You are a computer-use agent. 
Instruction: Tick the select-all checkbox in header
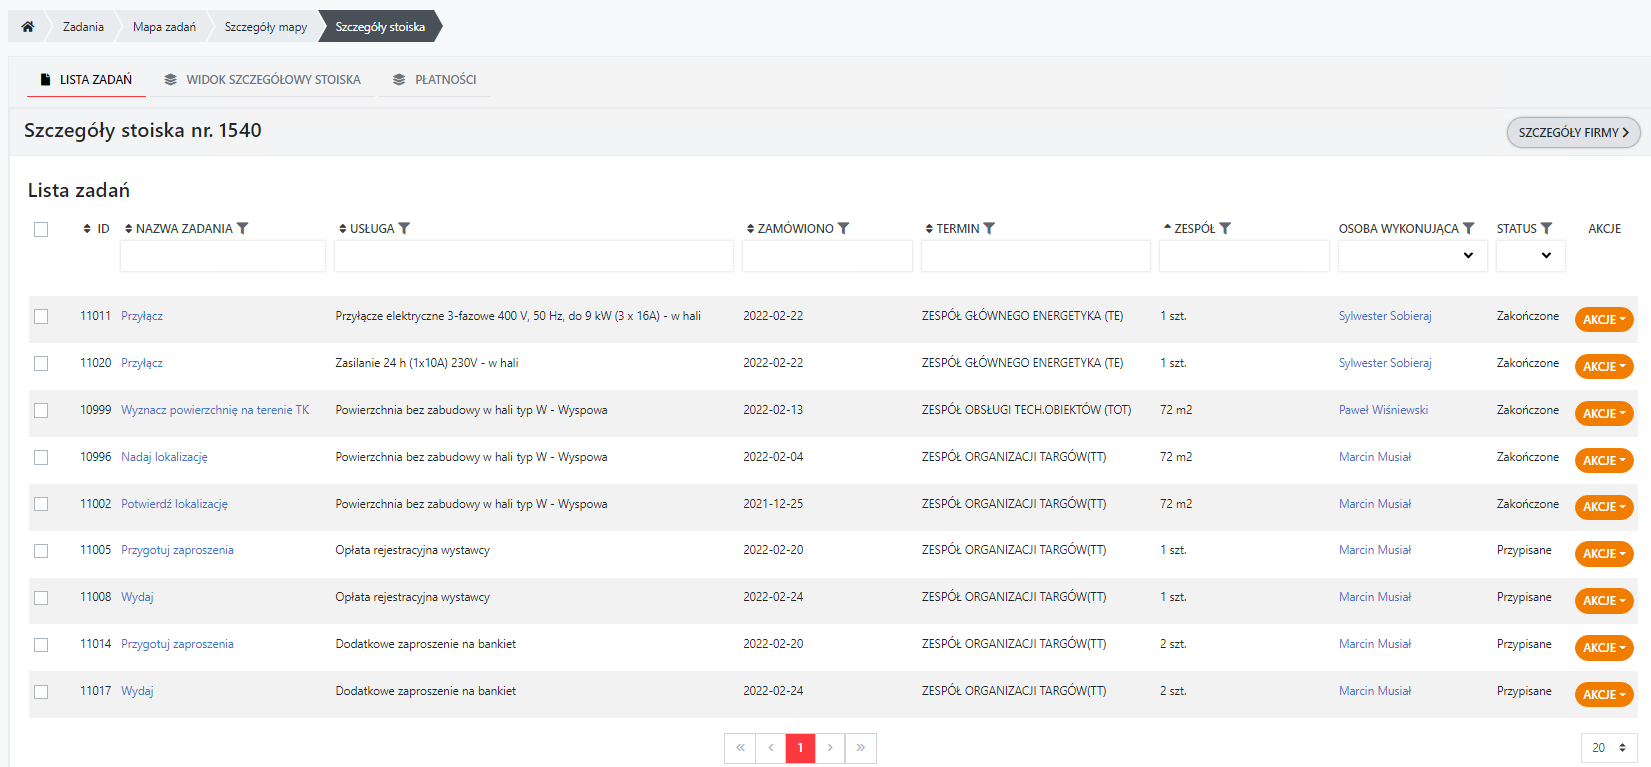(41, 229)
